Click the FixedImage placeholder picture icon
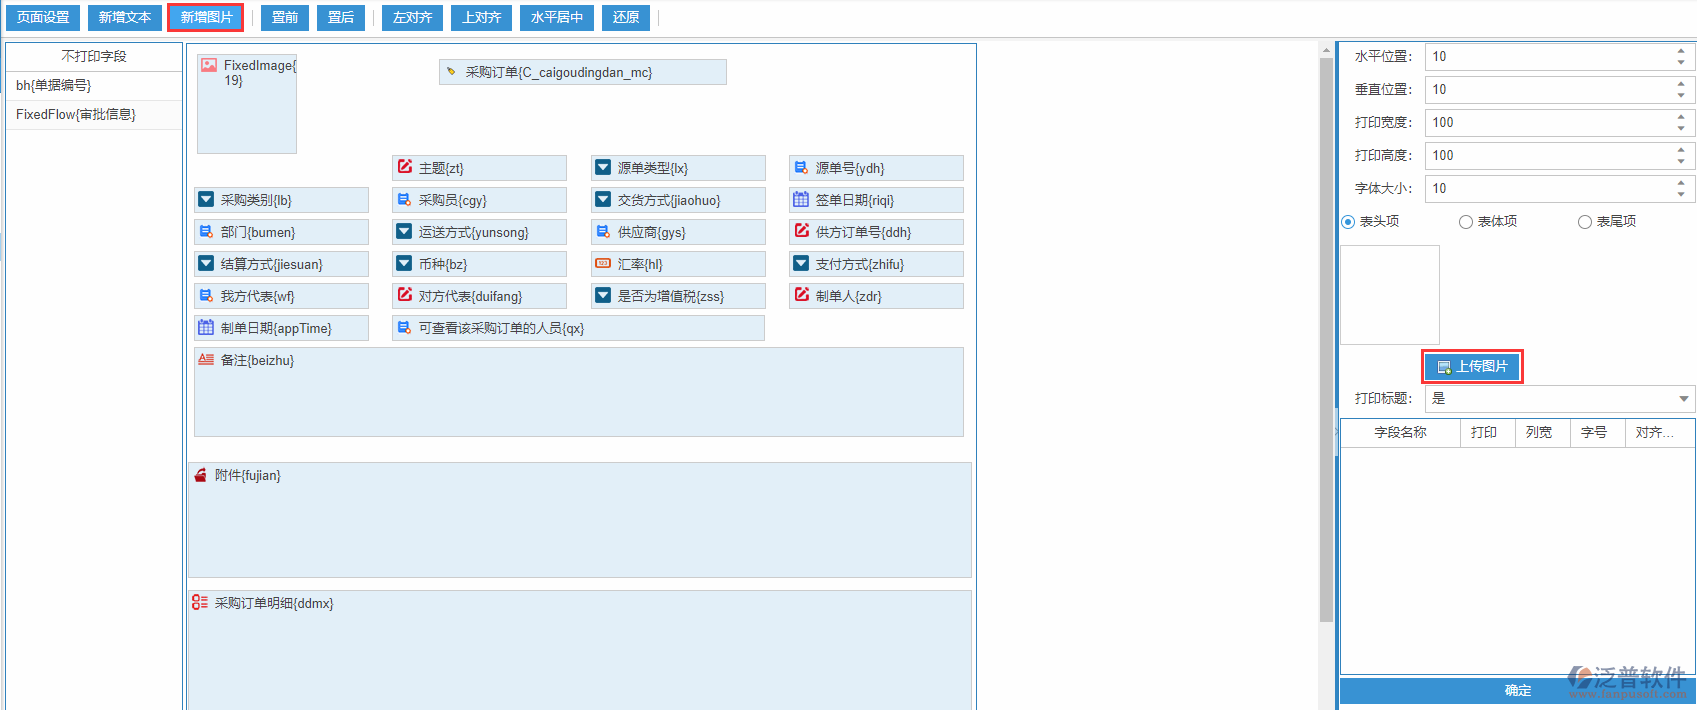Image resolution: width=1697 pixels, height=710 pixels. [x=209, y=65]
